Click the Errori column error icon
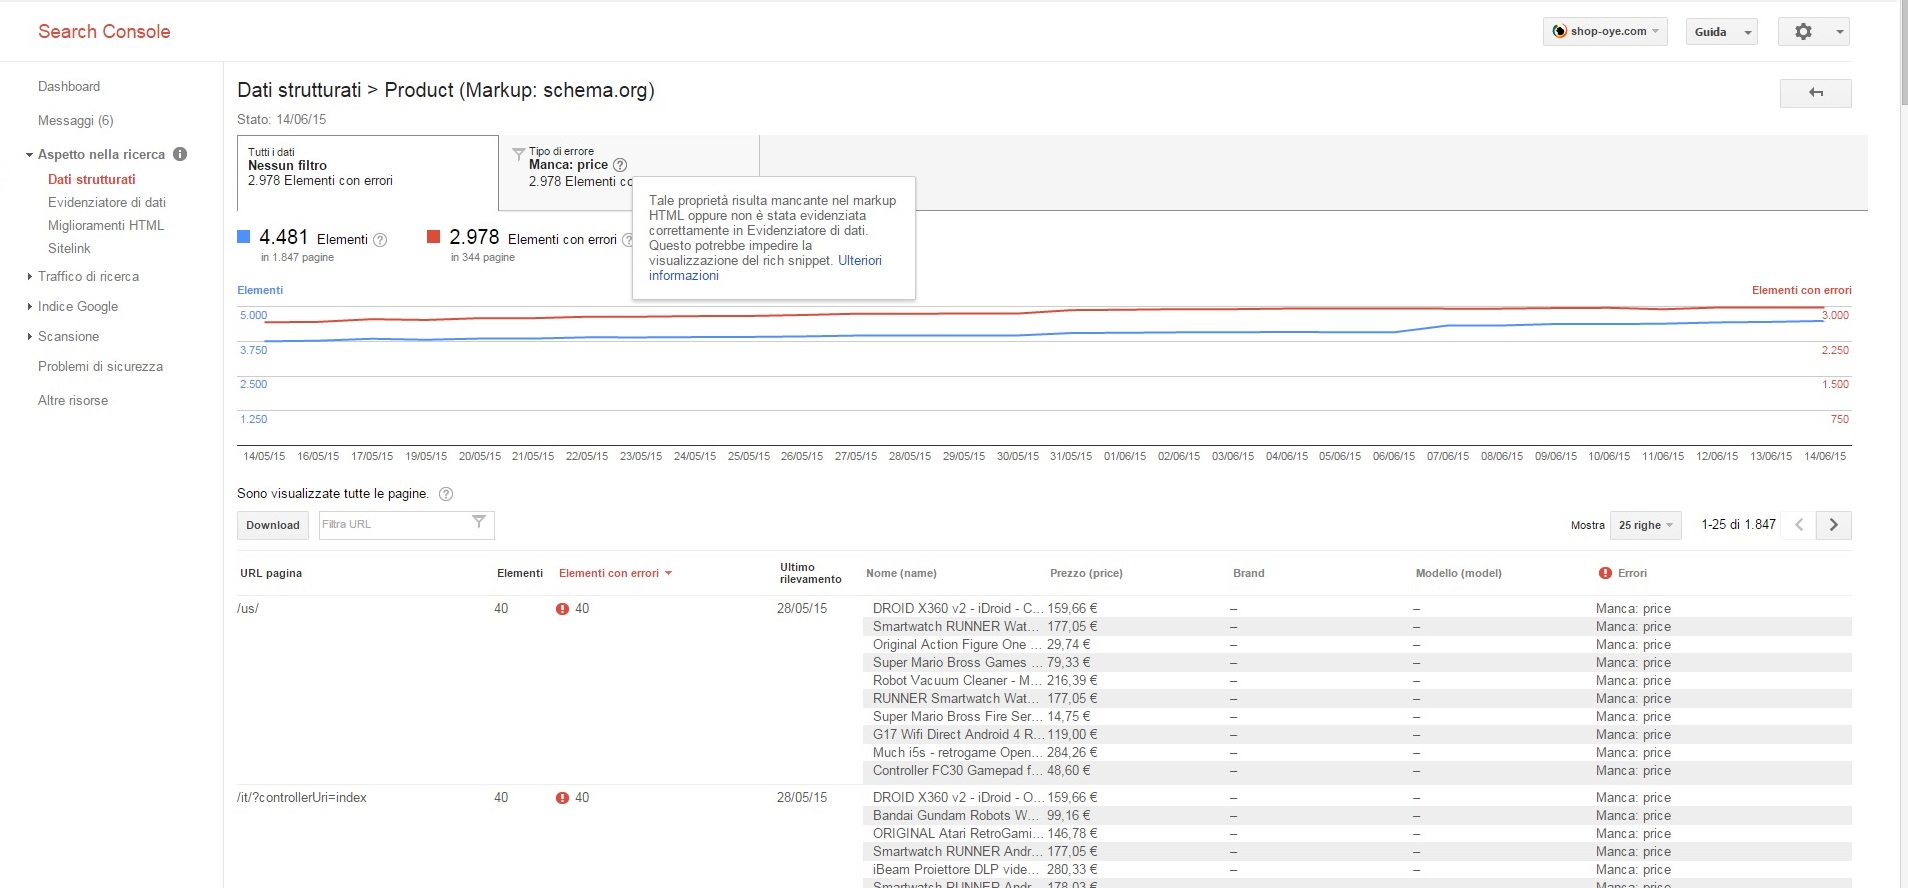The height and width of the screenshot is (888, 1908). coord(1605,573)
